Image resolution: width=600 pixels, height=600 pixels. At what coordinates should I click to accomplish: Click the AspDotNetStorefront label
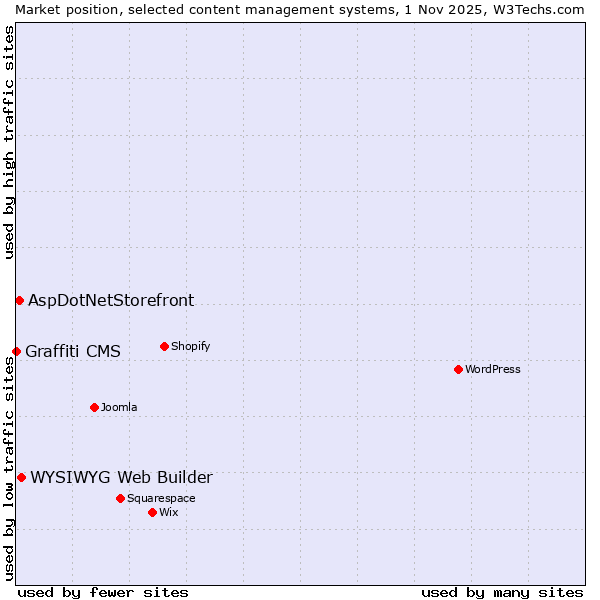click(x=111, y=300)
